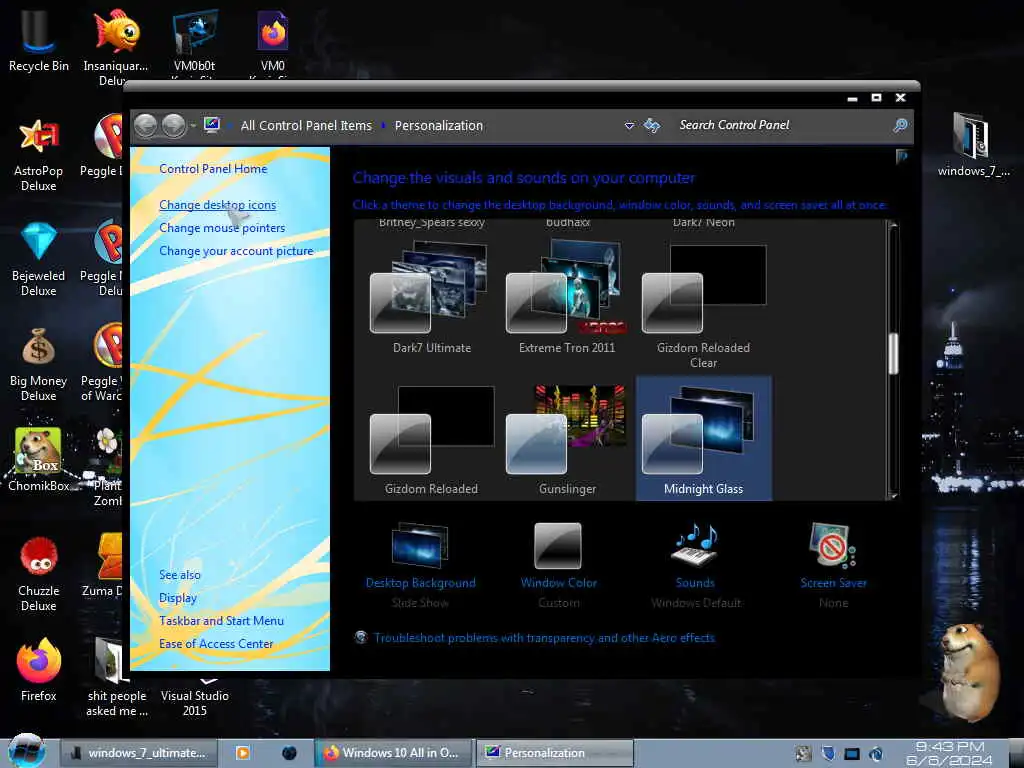Click the monitor icon in system tray

[852, 754]
